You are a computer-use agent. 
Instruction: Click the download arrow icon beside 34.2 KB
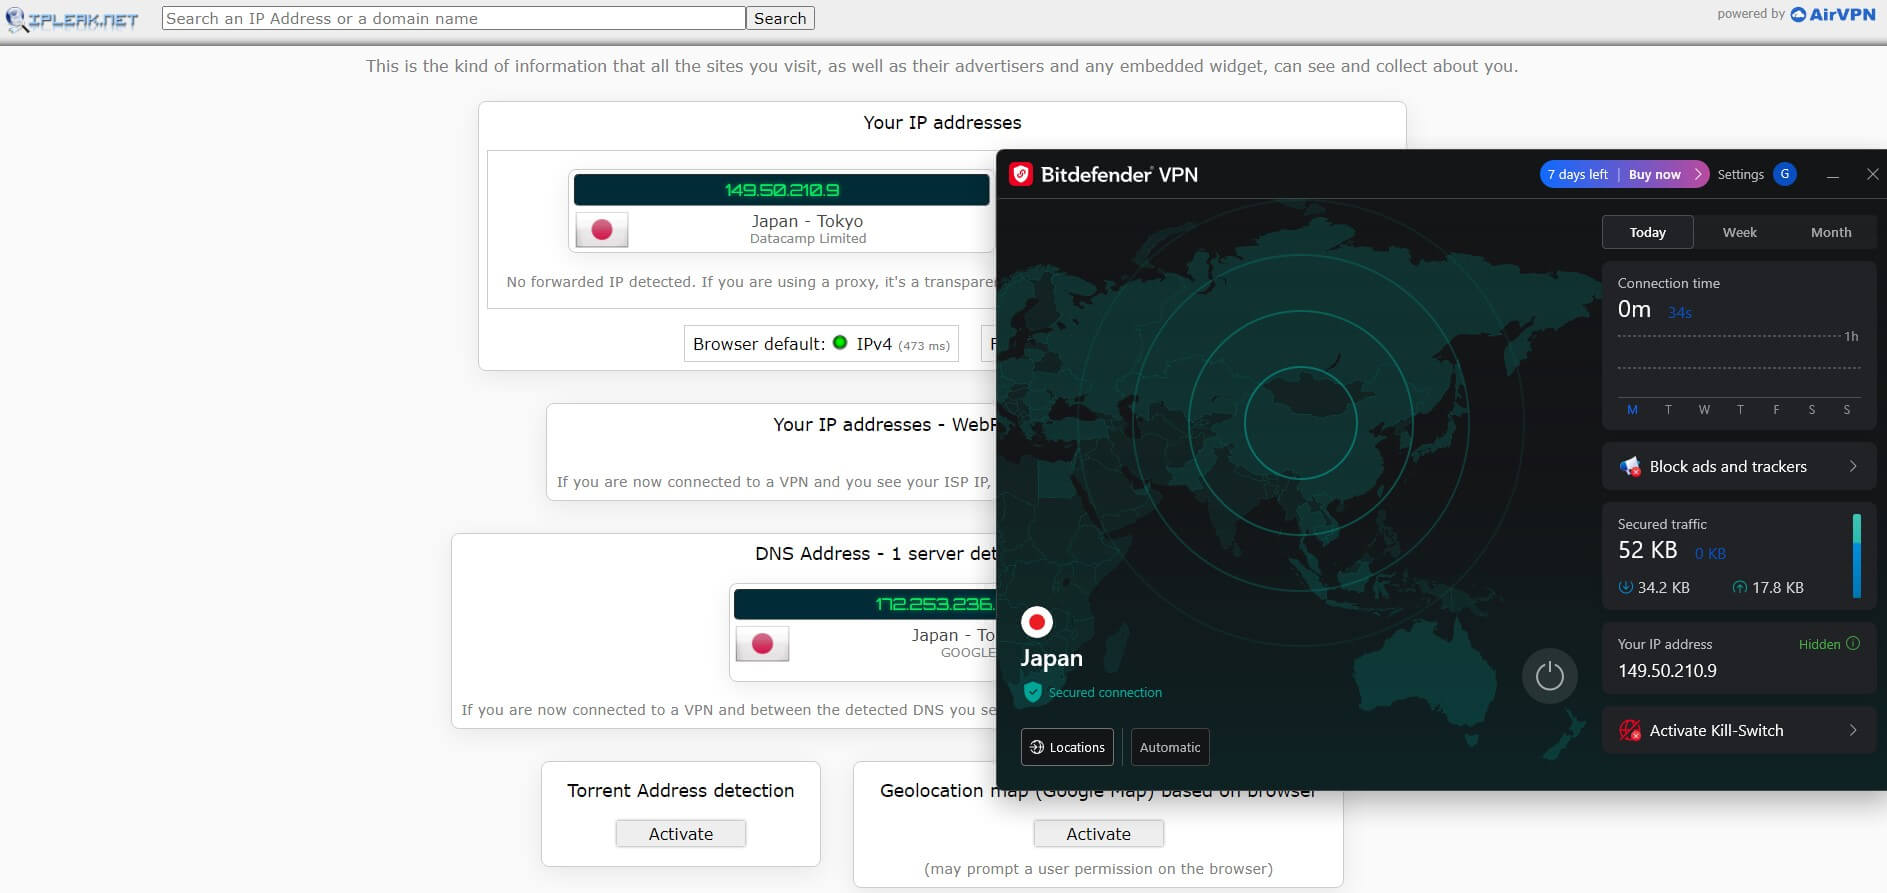pyautogui.click(x=1625, y=587)
